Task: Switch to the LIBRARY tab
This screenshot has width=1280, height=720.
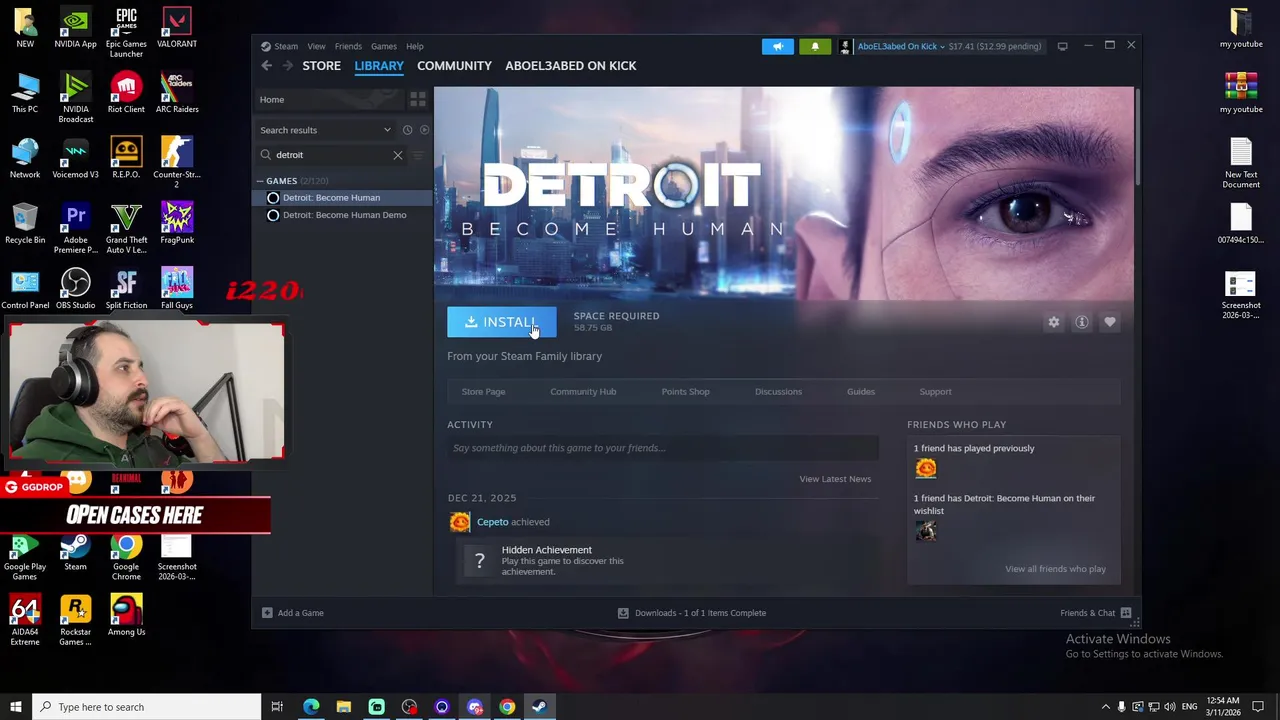Action: pos(379,66)
